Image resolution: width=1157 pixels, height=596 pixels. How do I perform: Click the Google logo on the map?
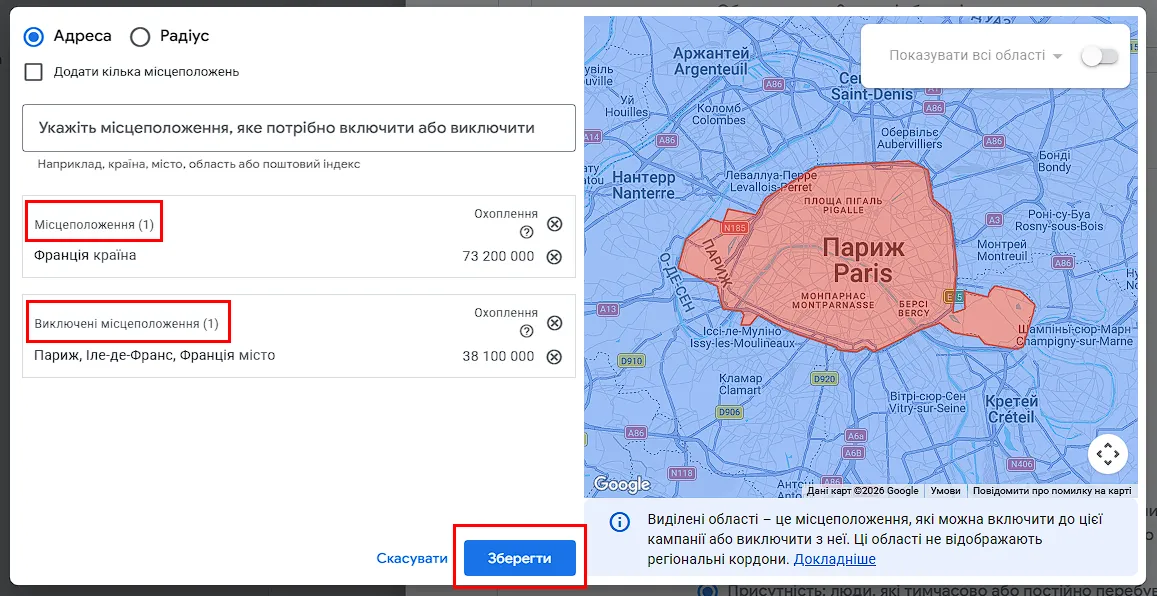point(622,484)
